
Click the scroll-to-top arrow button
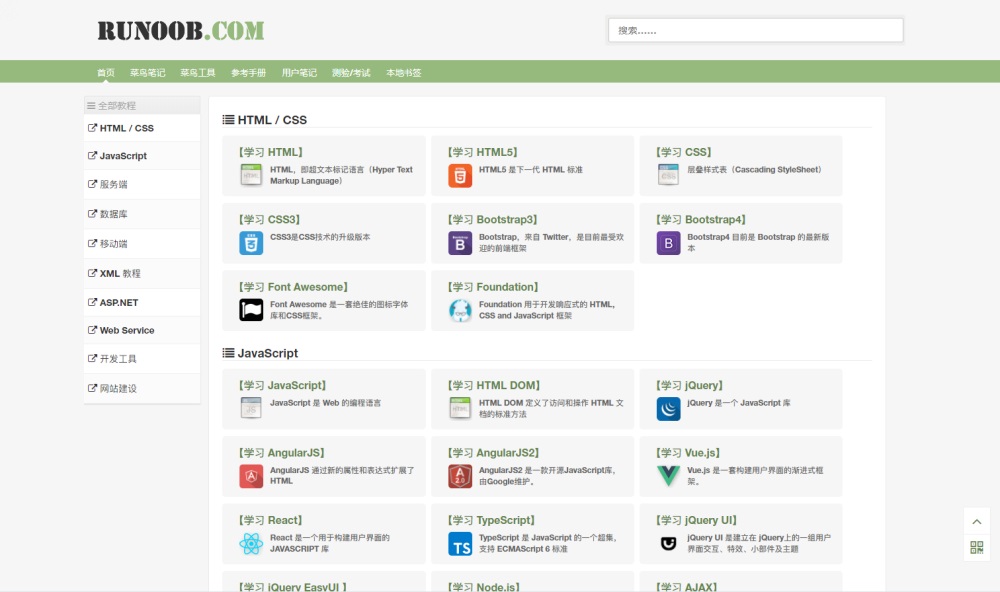(x=976, y=522)
